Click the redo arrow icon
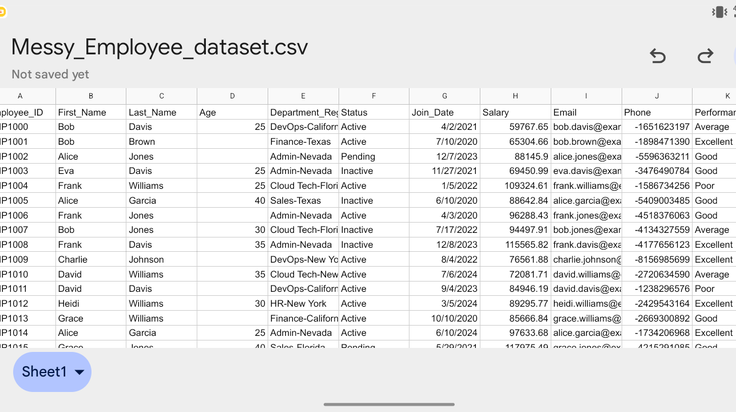 pos(705,56)
